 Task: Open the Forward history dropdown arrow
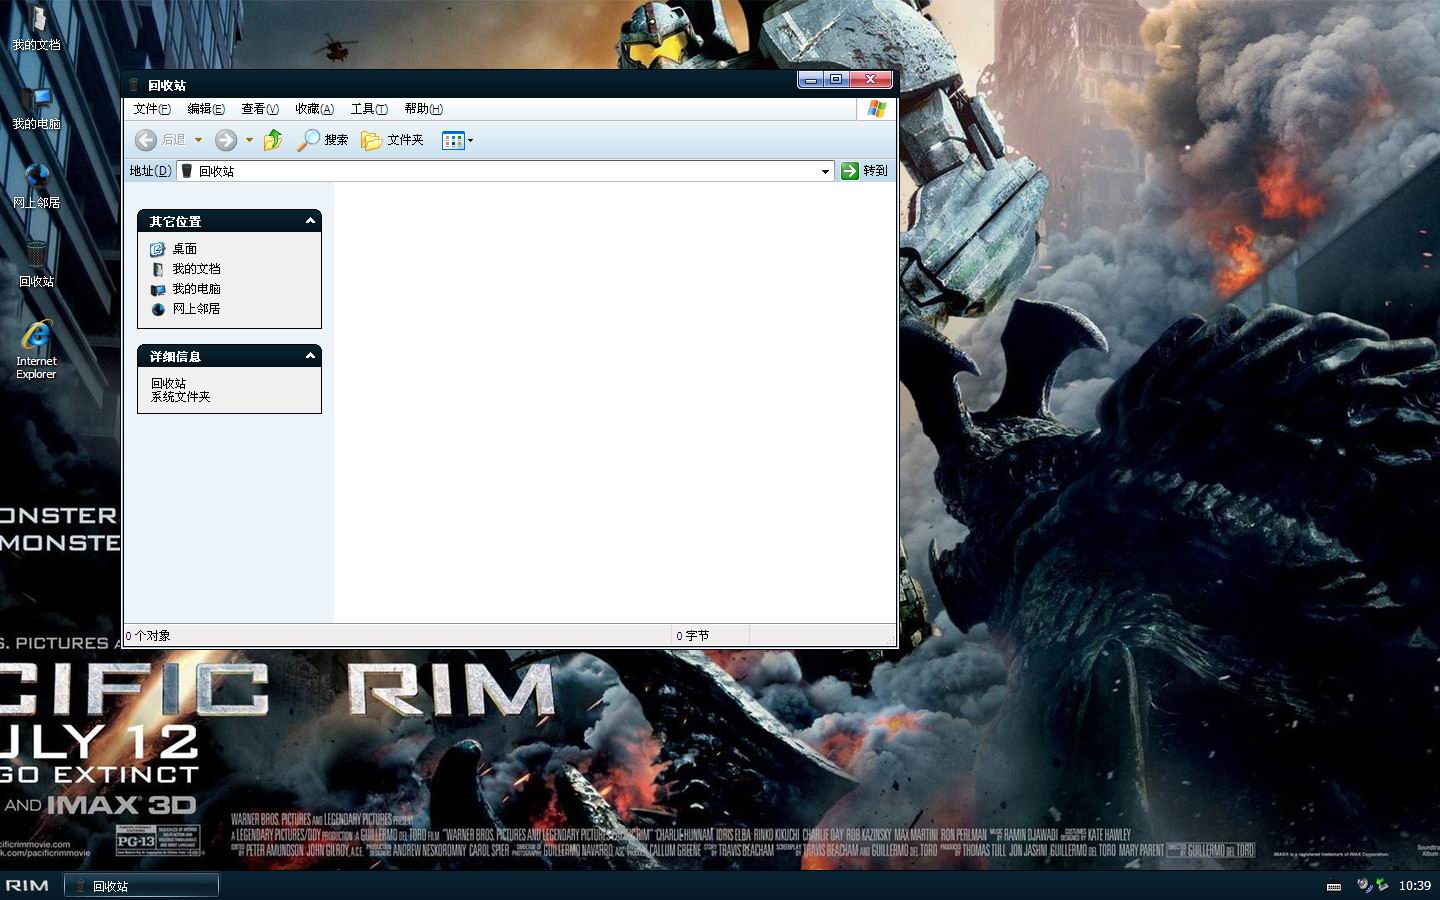(249, 140)
